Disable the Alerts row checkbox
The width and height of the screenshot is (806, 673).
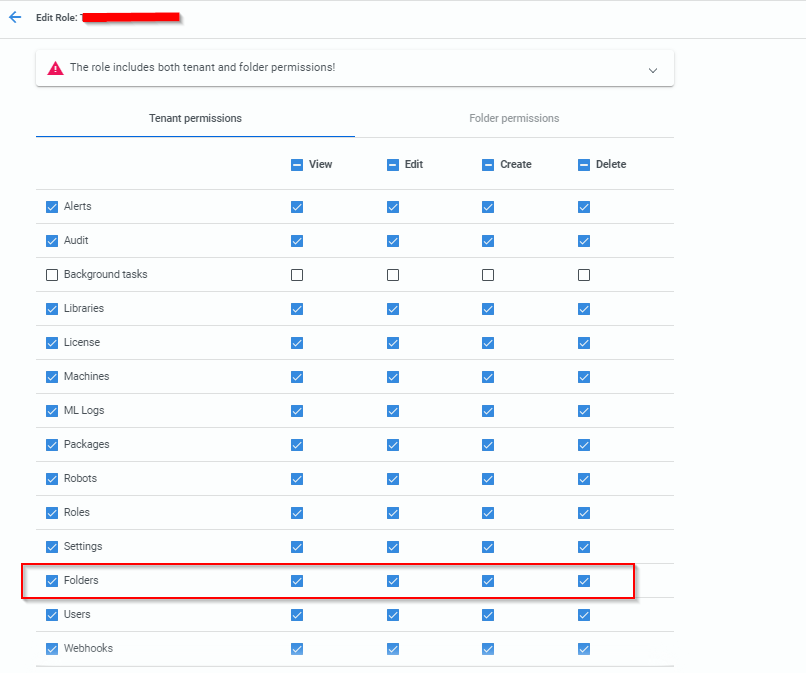pyautogui.click(x=51, y=207)
